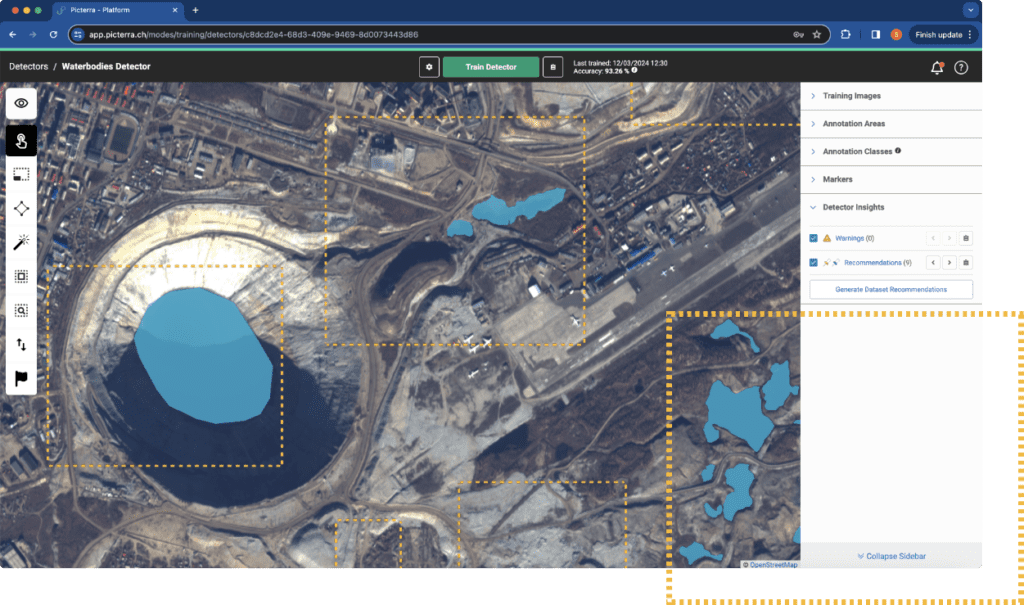Viewport: 1024px width, 605px height.
Task: Click the import export arrows icon
Action: click(21, 344)
